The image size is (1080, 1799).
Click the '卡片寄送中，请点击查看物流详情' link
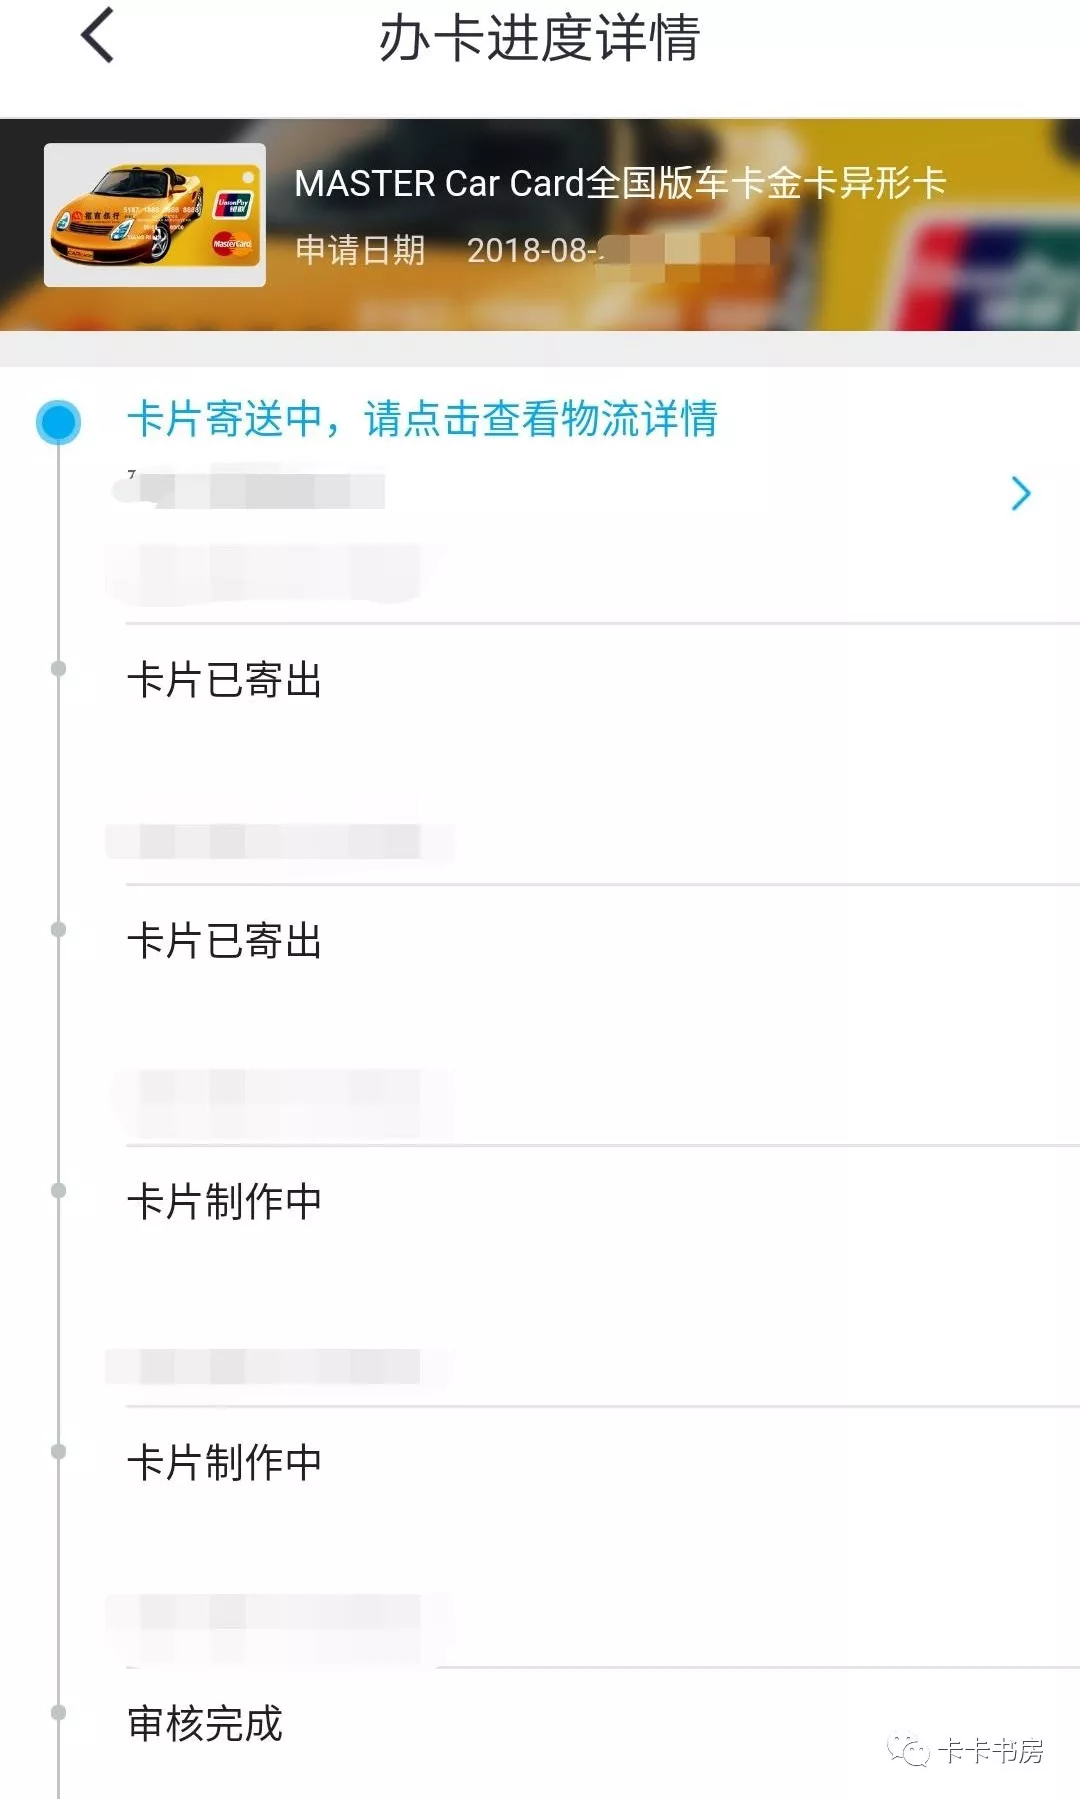point(421,419)
